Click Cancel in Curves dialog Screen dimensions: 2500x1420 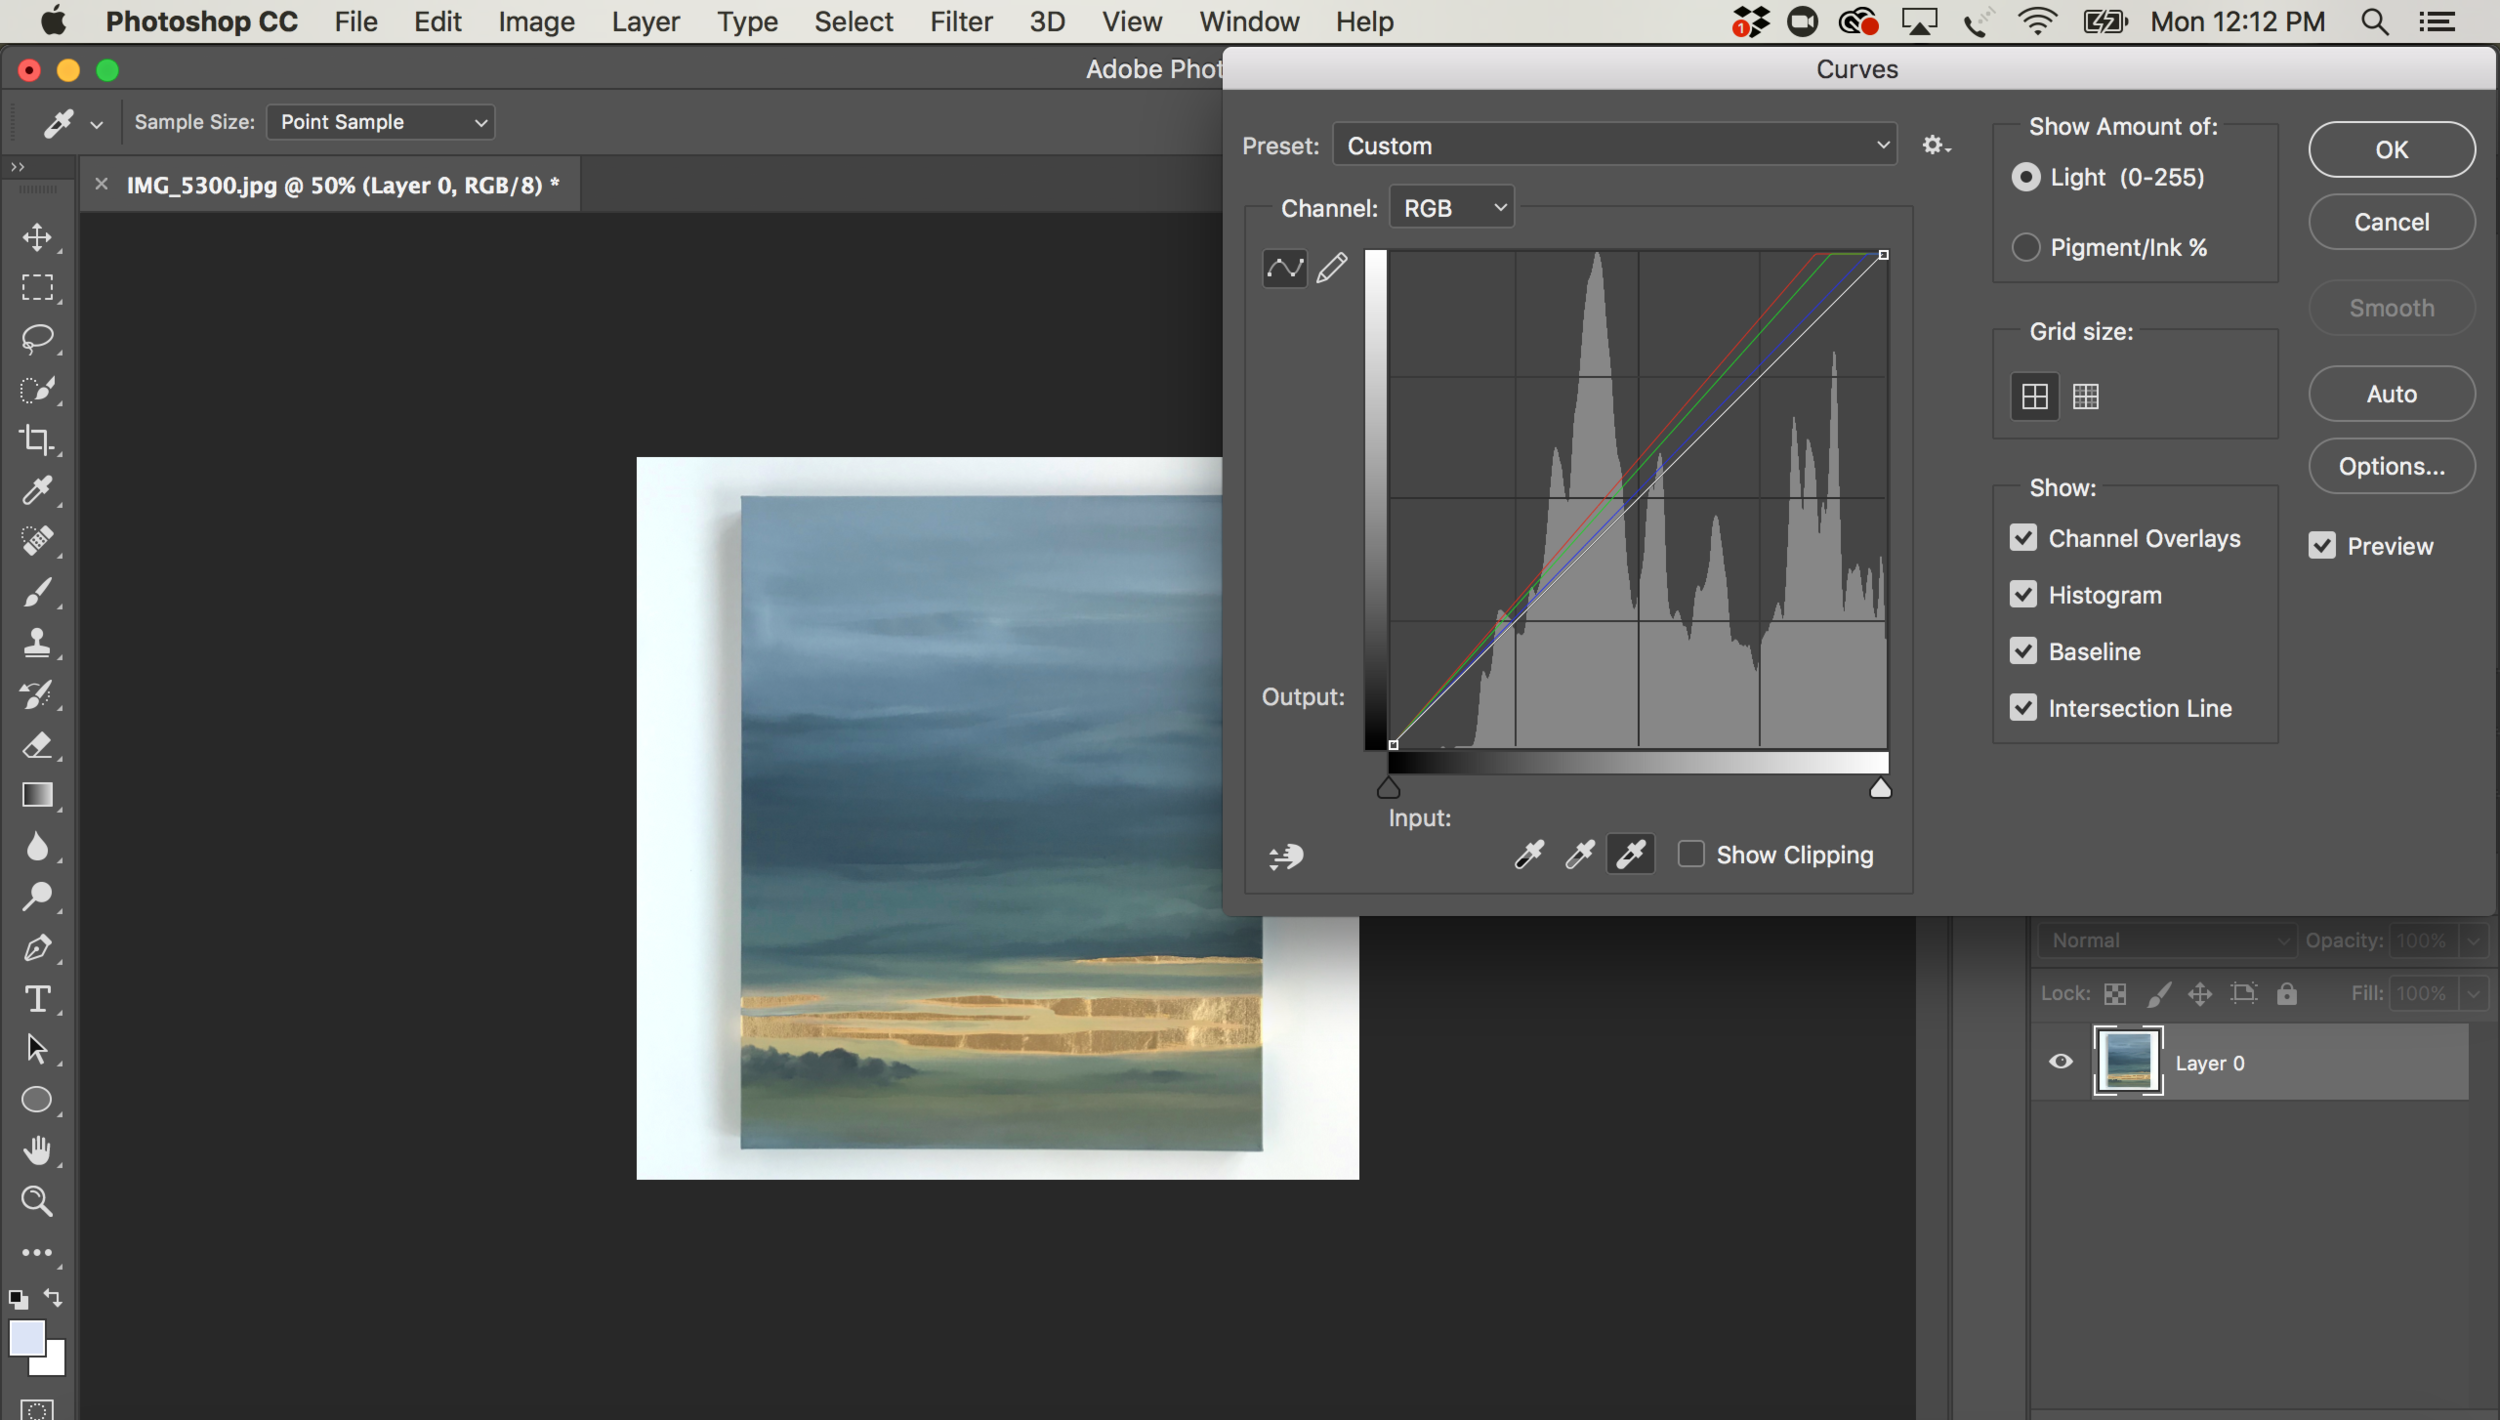(x=2391, y=222)
